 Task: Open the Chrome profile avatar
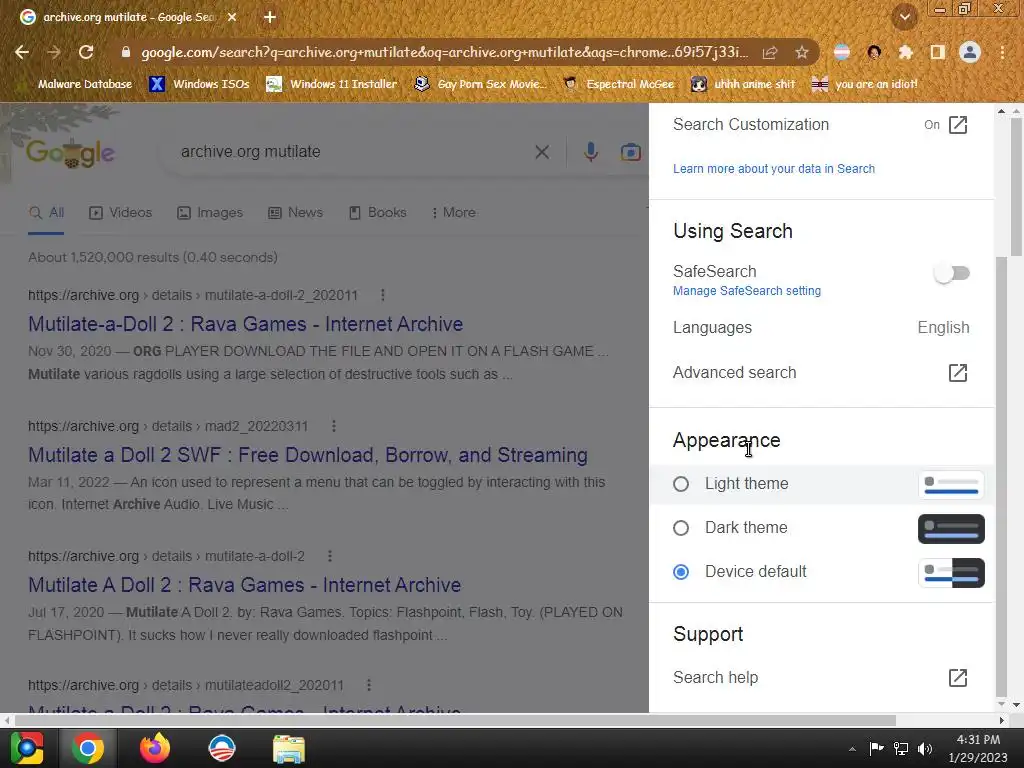pyautogui.click(x=970, y=52)
